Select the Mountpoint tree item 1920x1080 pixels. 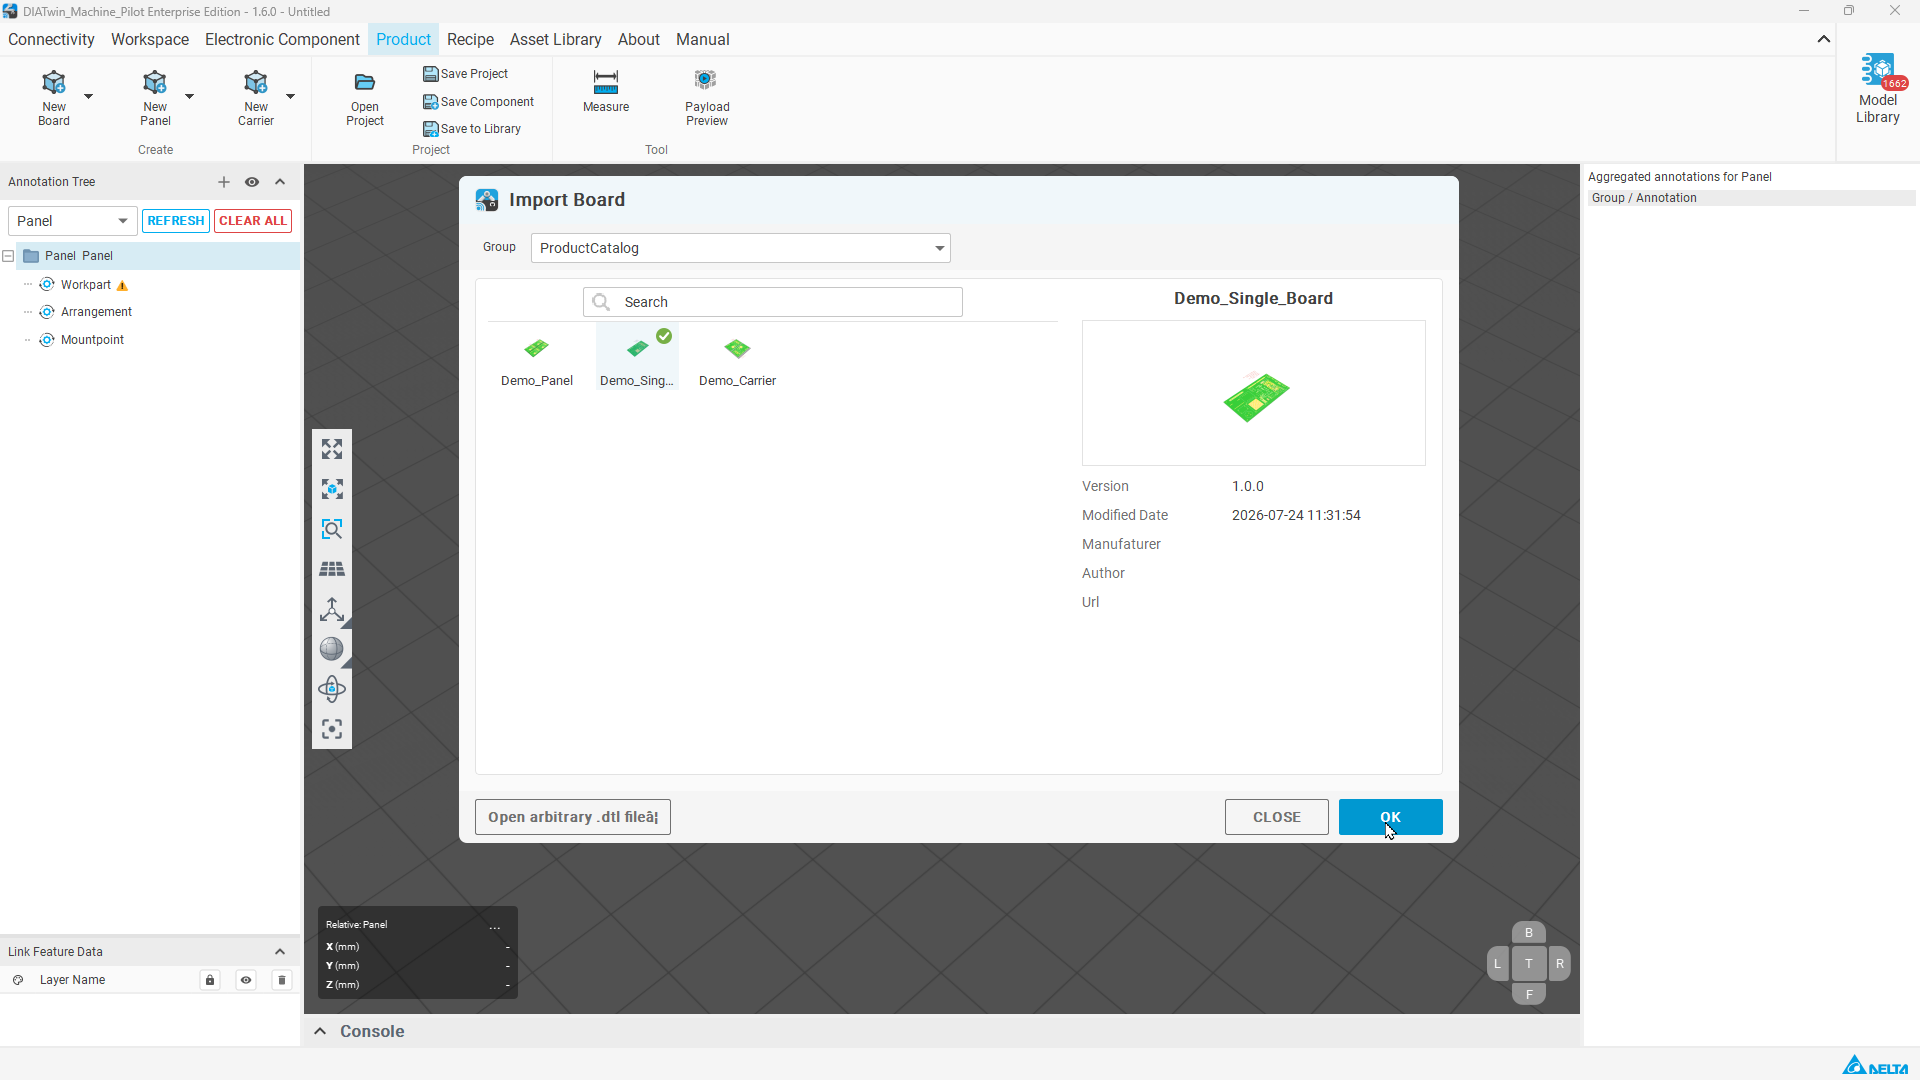[x=92, y=340]
